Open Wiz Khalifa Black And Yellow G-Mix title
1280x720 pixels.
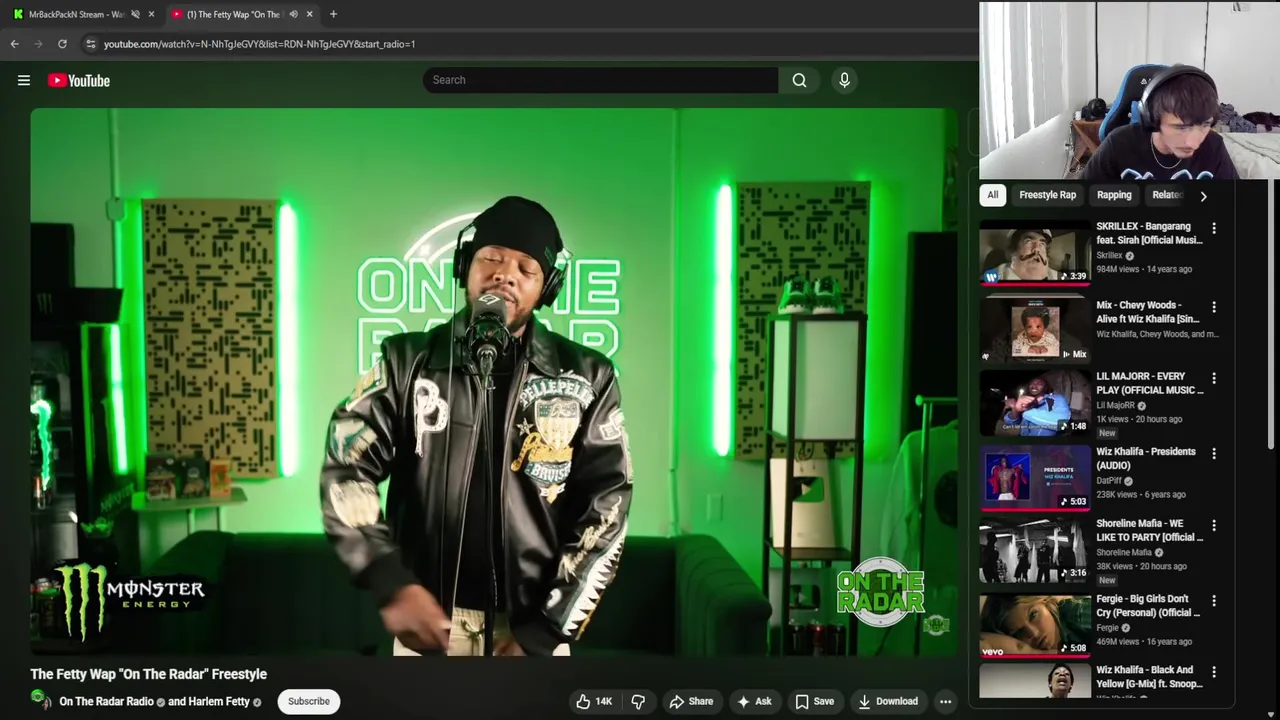1149,677
